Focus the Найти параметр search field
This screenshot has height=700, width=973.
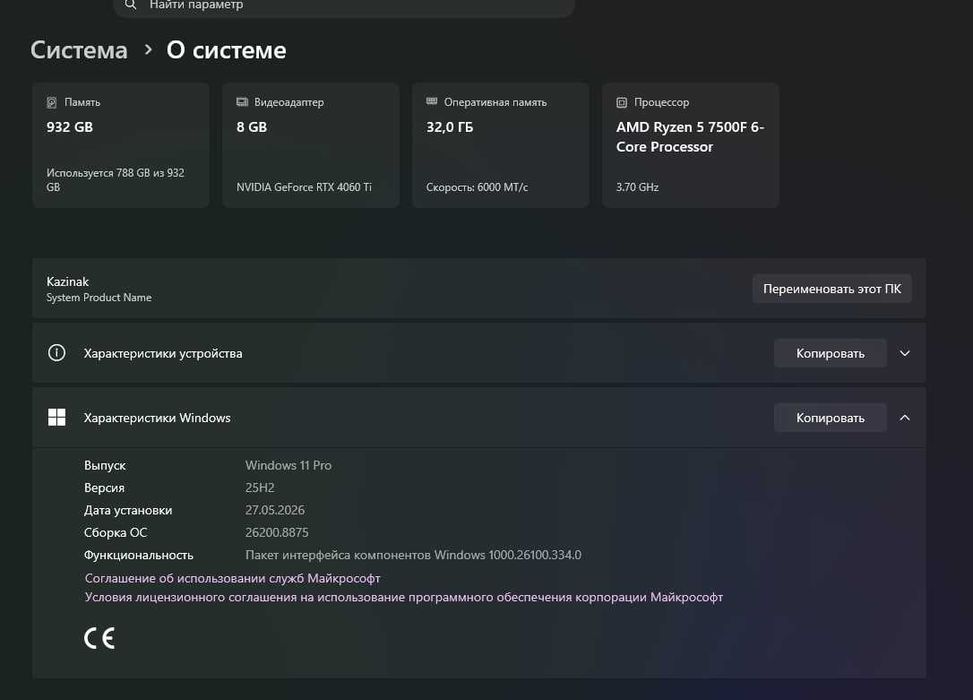click(344, 6)
